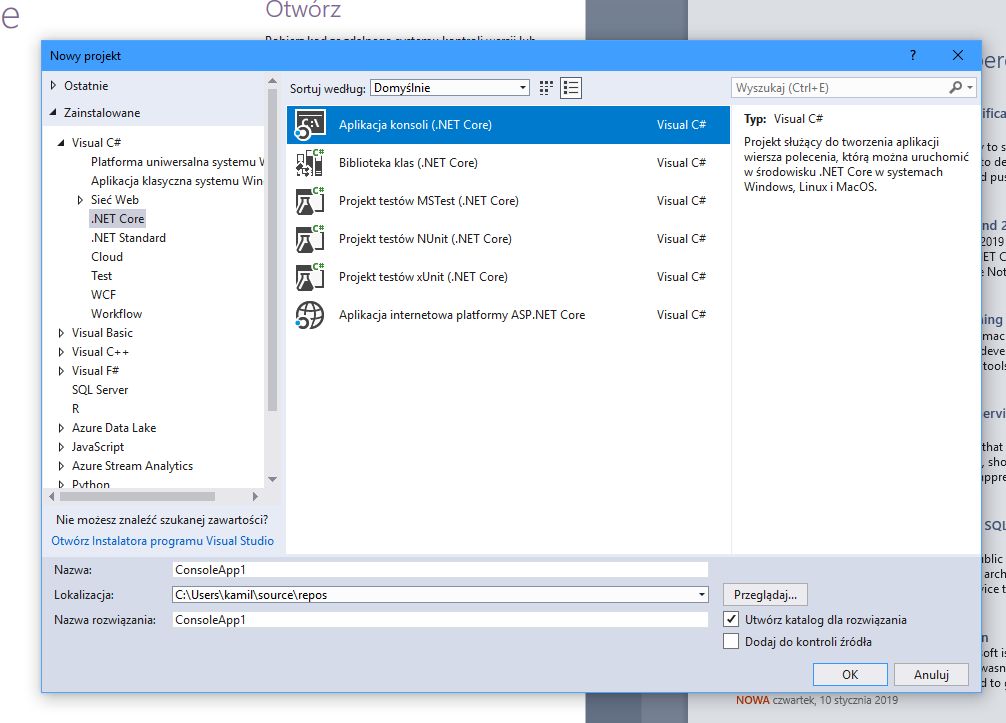The width and height of the screenshot is (1006, 723).
Task: Select Projekt testów xUnit (.NET Core) name
Action: coord(423,276)
